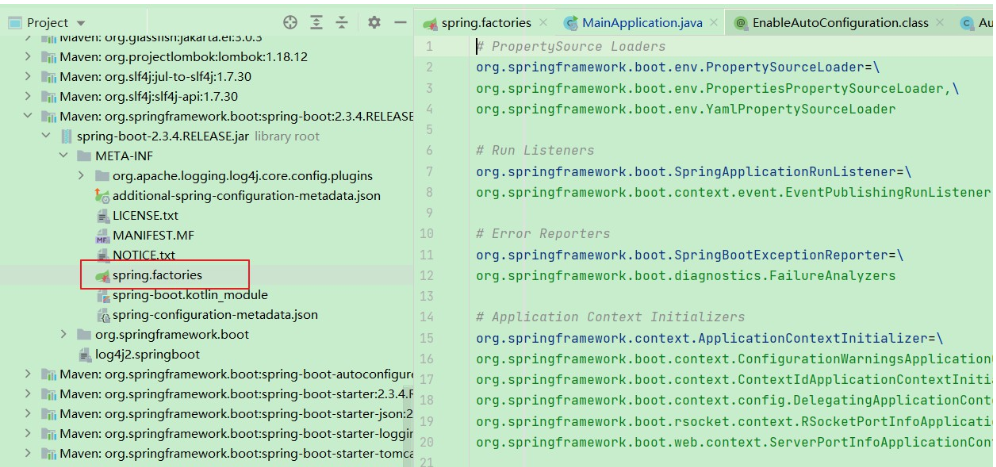
Task: Expand Maven spring-boot-starter-logging node
Action: pos(27,434)
